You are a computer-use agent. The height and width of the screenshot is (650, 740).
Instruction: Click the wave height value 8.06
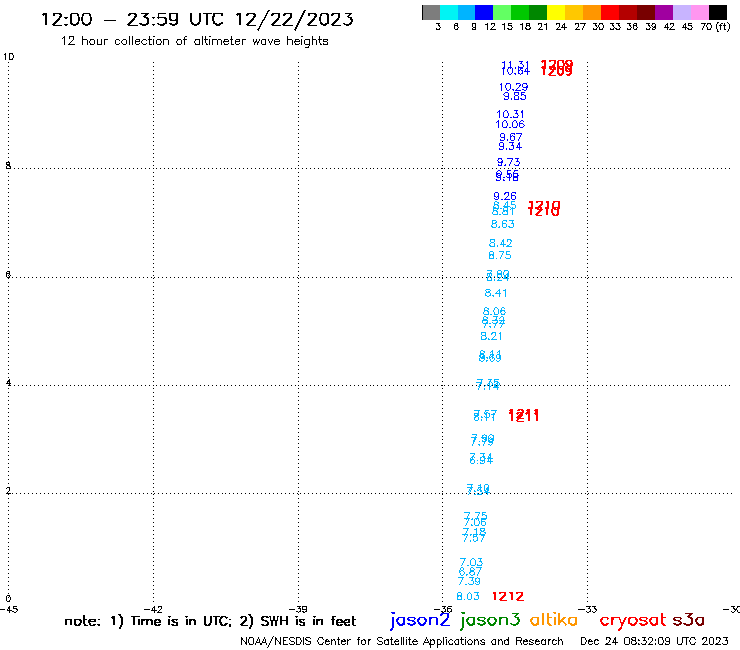click(494, 312)
